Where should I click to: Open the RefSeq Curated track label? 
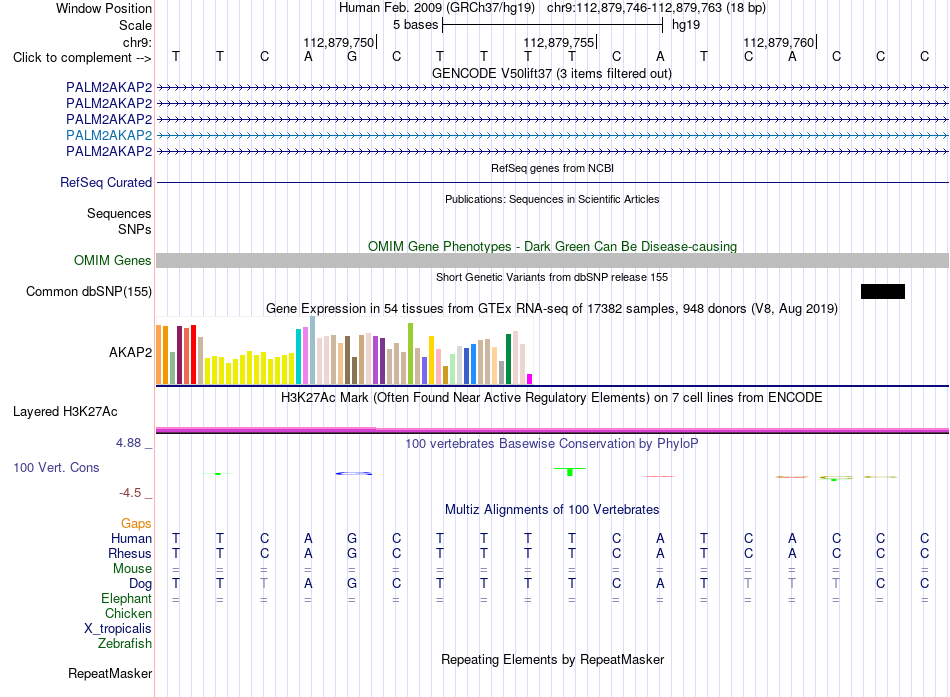point(106,182)
